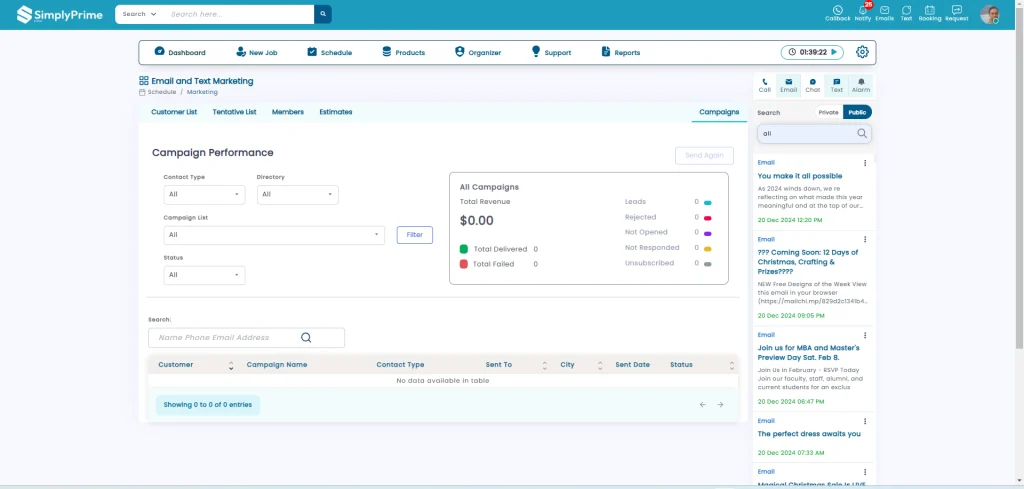
Task: Go to next table page arrow
Action: click(x=720, y=405)
